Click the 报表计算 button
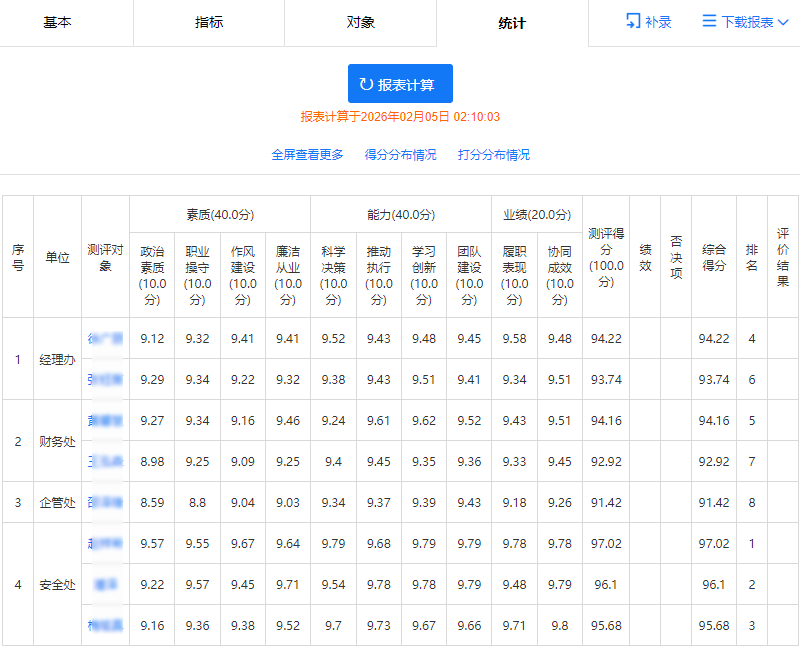The height and width of the screenshot is (650, 800). click(400, 84)
